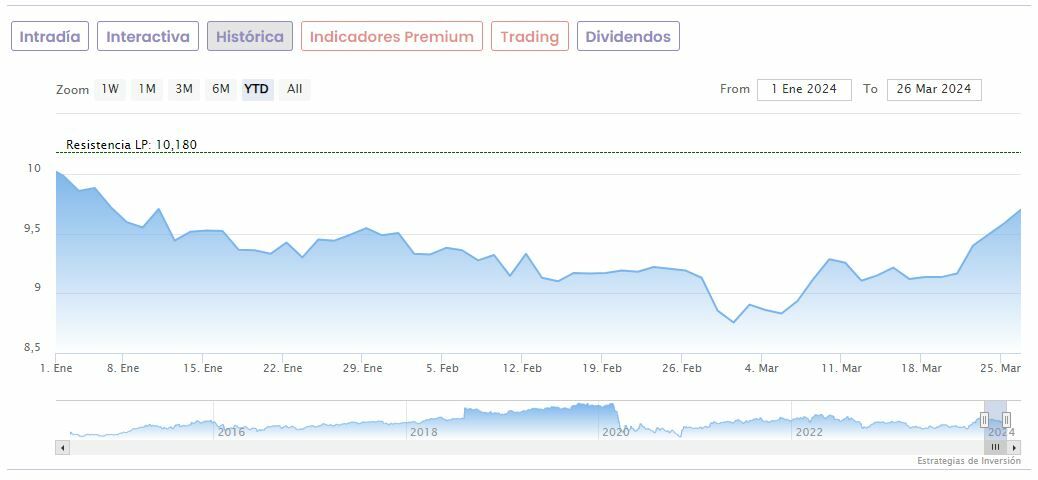Click the From date field
The width and height of the screenshot is (1038, 480).
click(804, 89)
